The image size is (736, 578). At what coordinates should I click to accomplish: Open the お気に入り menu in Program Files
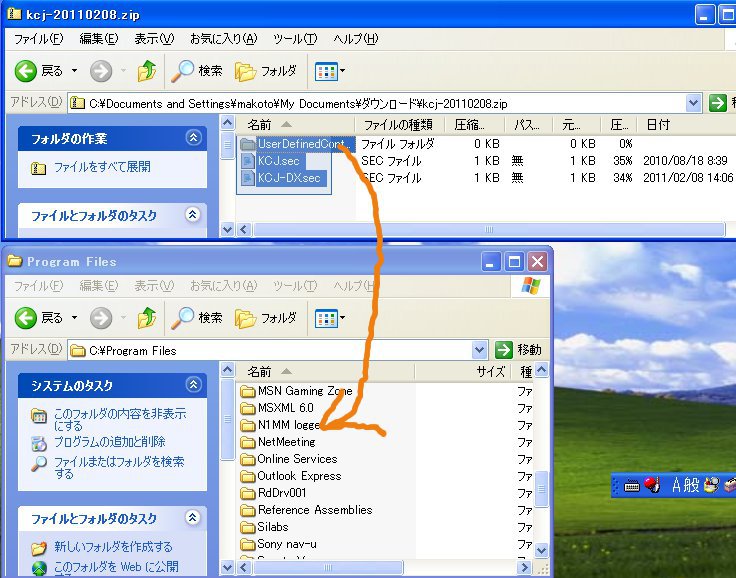222,285
